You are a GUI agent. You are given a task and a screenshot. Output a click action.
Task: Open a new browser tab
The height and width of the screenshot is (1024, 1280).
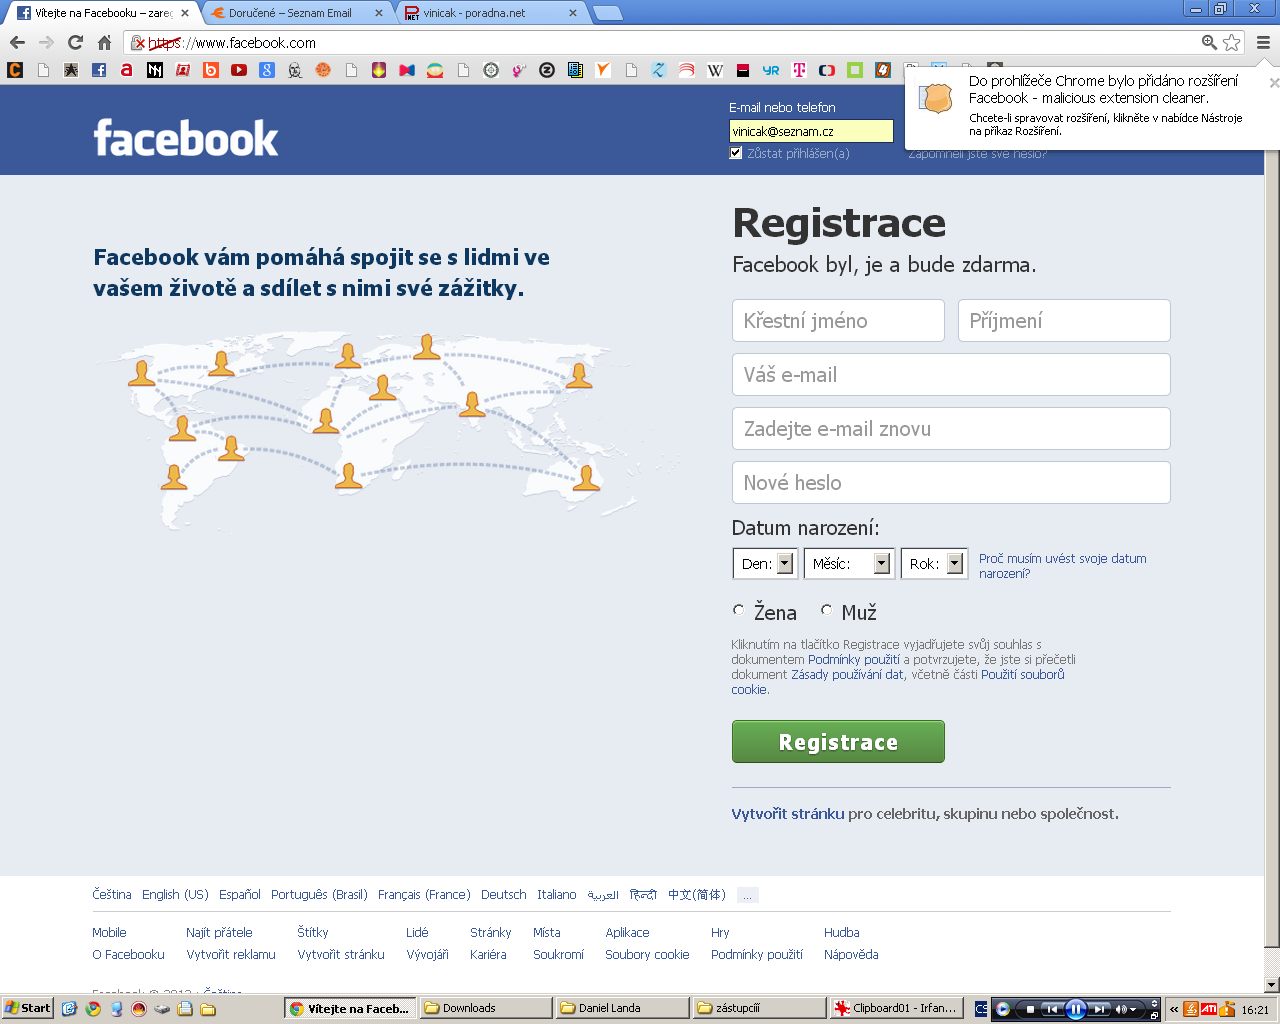[x=607, y=13]
